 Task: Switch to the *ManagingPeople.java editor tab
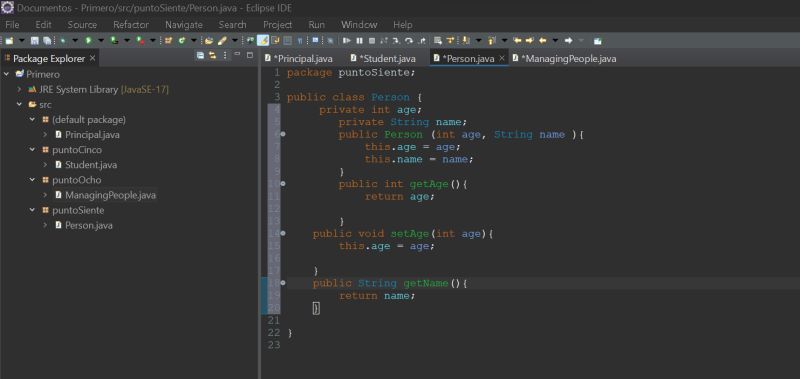tap(564, 59)
